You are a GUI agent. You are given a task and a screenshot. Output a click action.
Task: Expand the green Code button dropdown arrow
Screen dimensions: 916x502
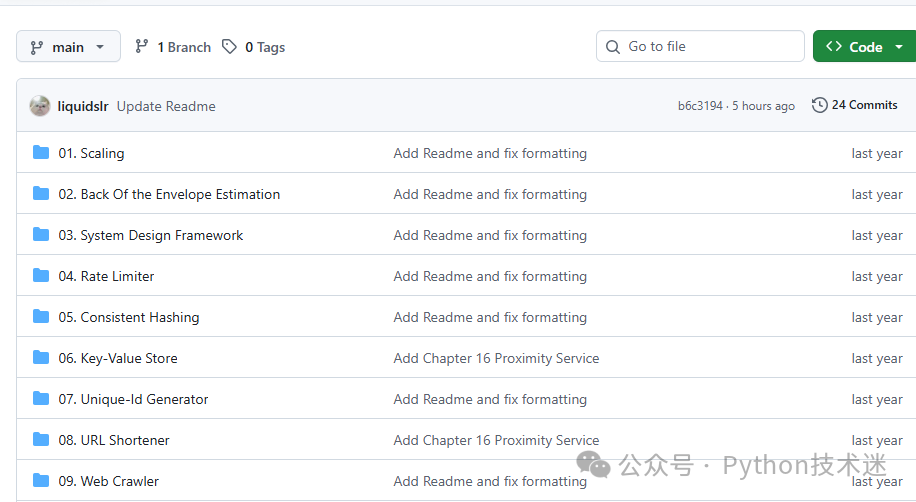(x=898, y=47)
